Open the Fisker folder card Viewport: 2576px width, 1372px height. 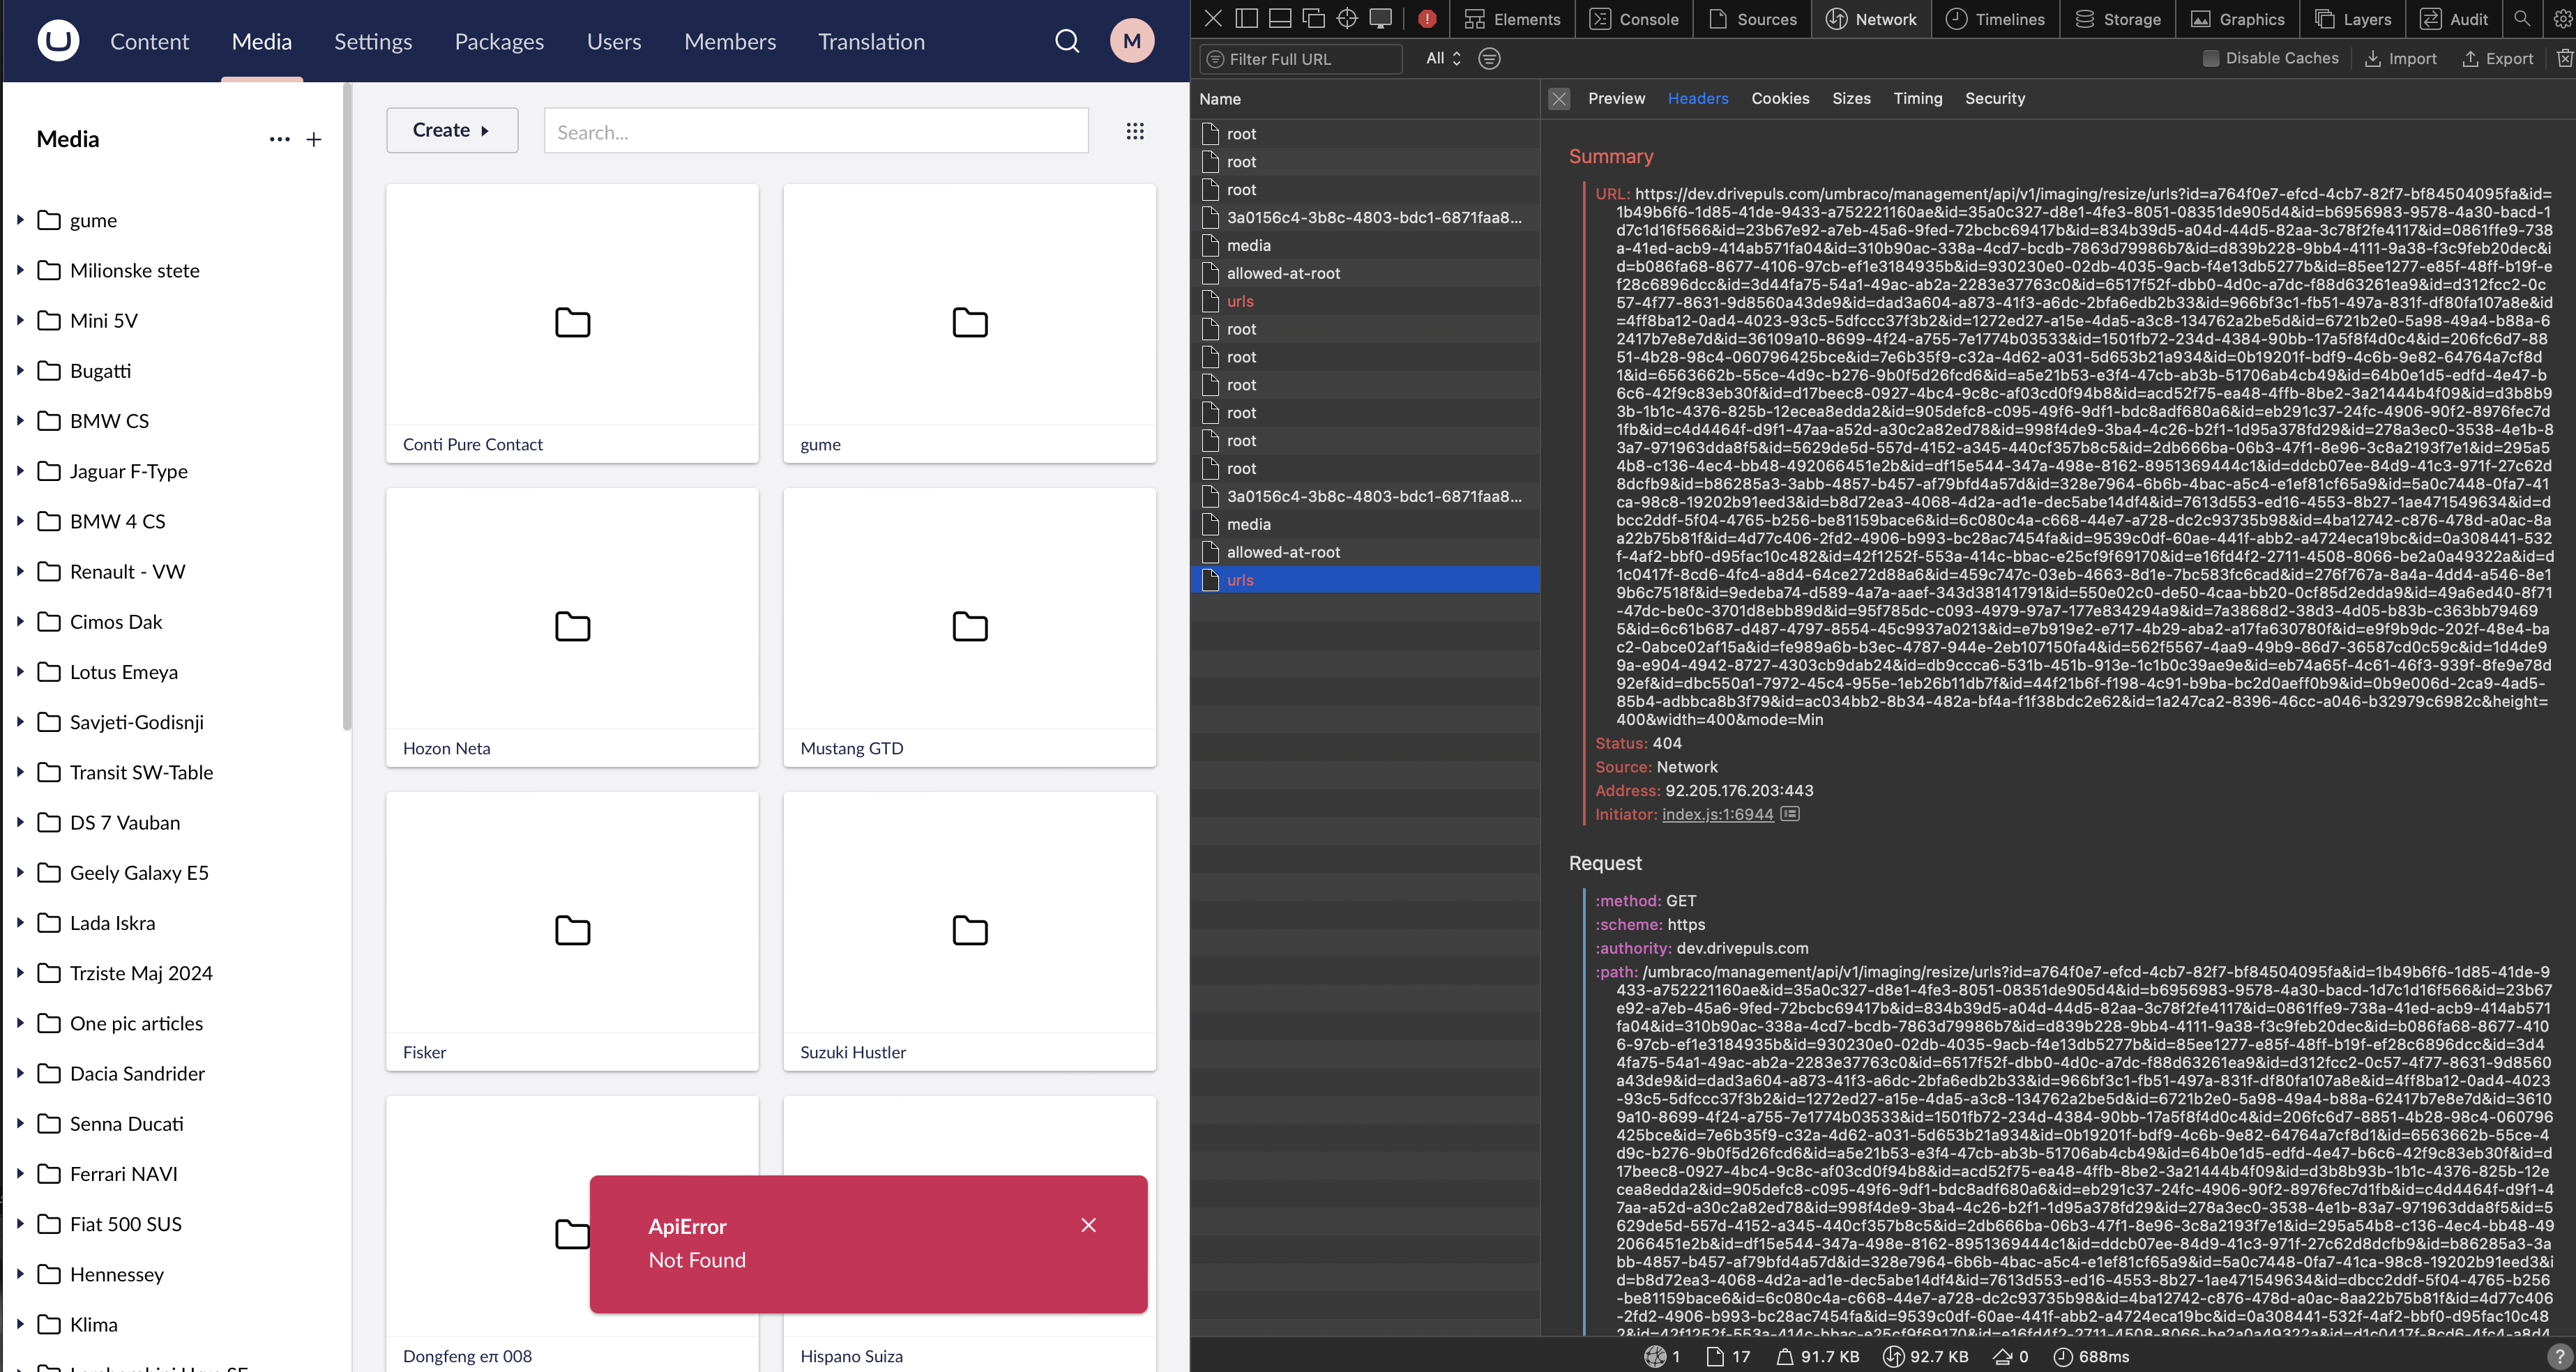coord(572,931)
